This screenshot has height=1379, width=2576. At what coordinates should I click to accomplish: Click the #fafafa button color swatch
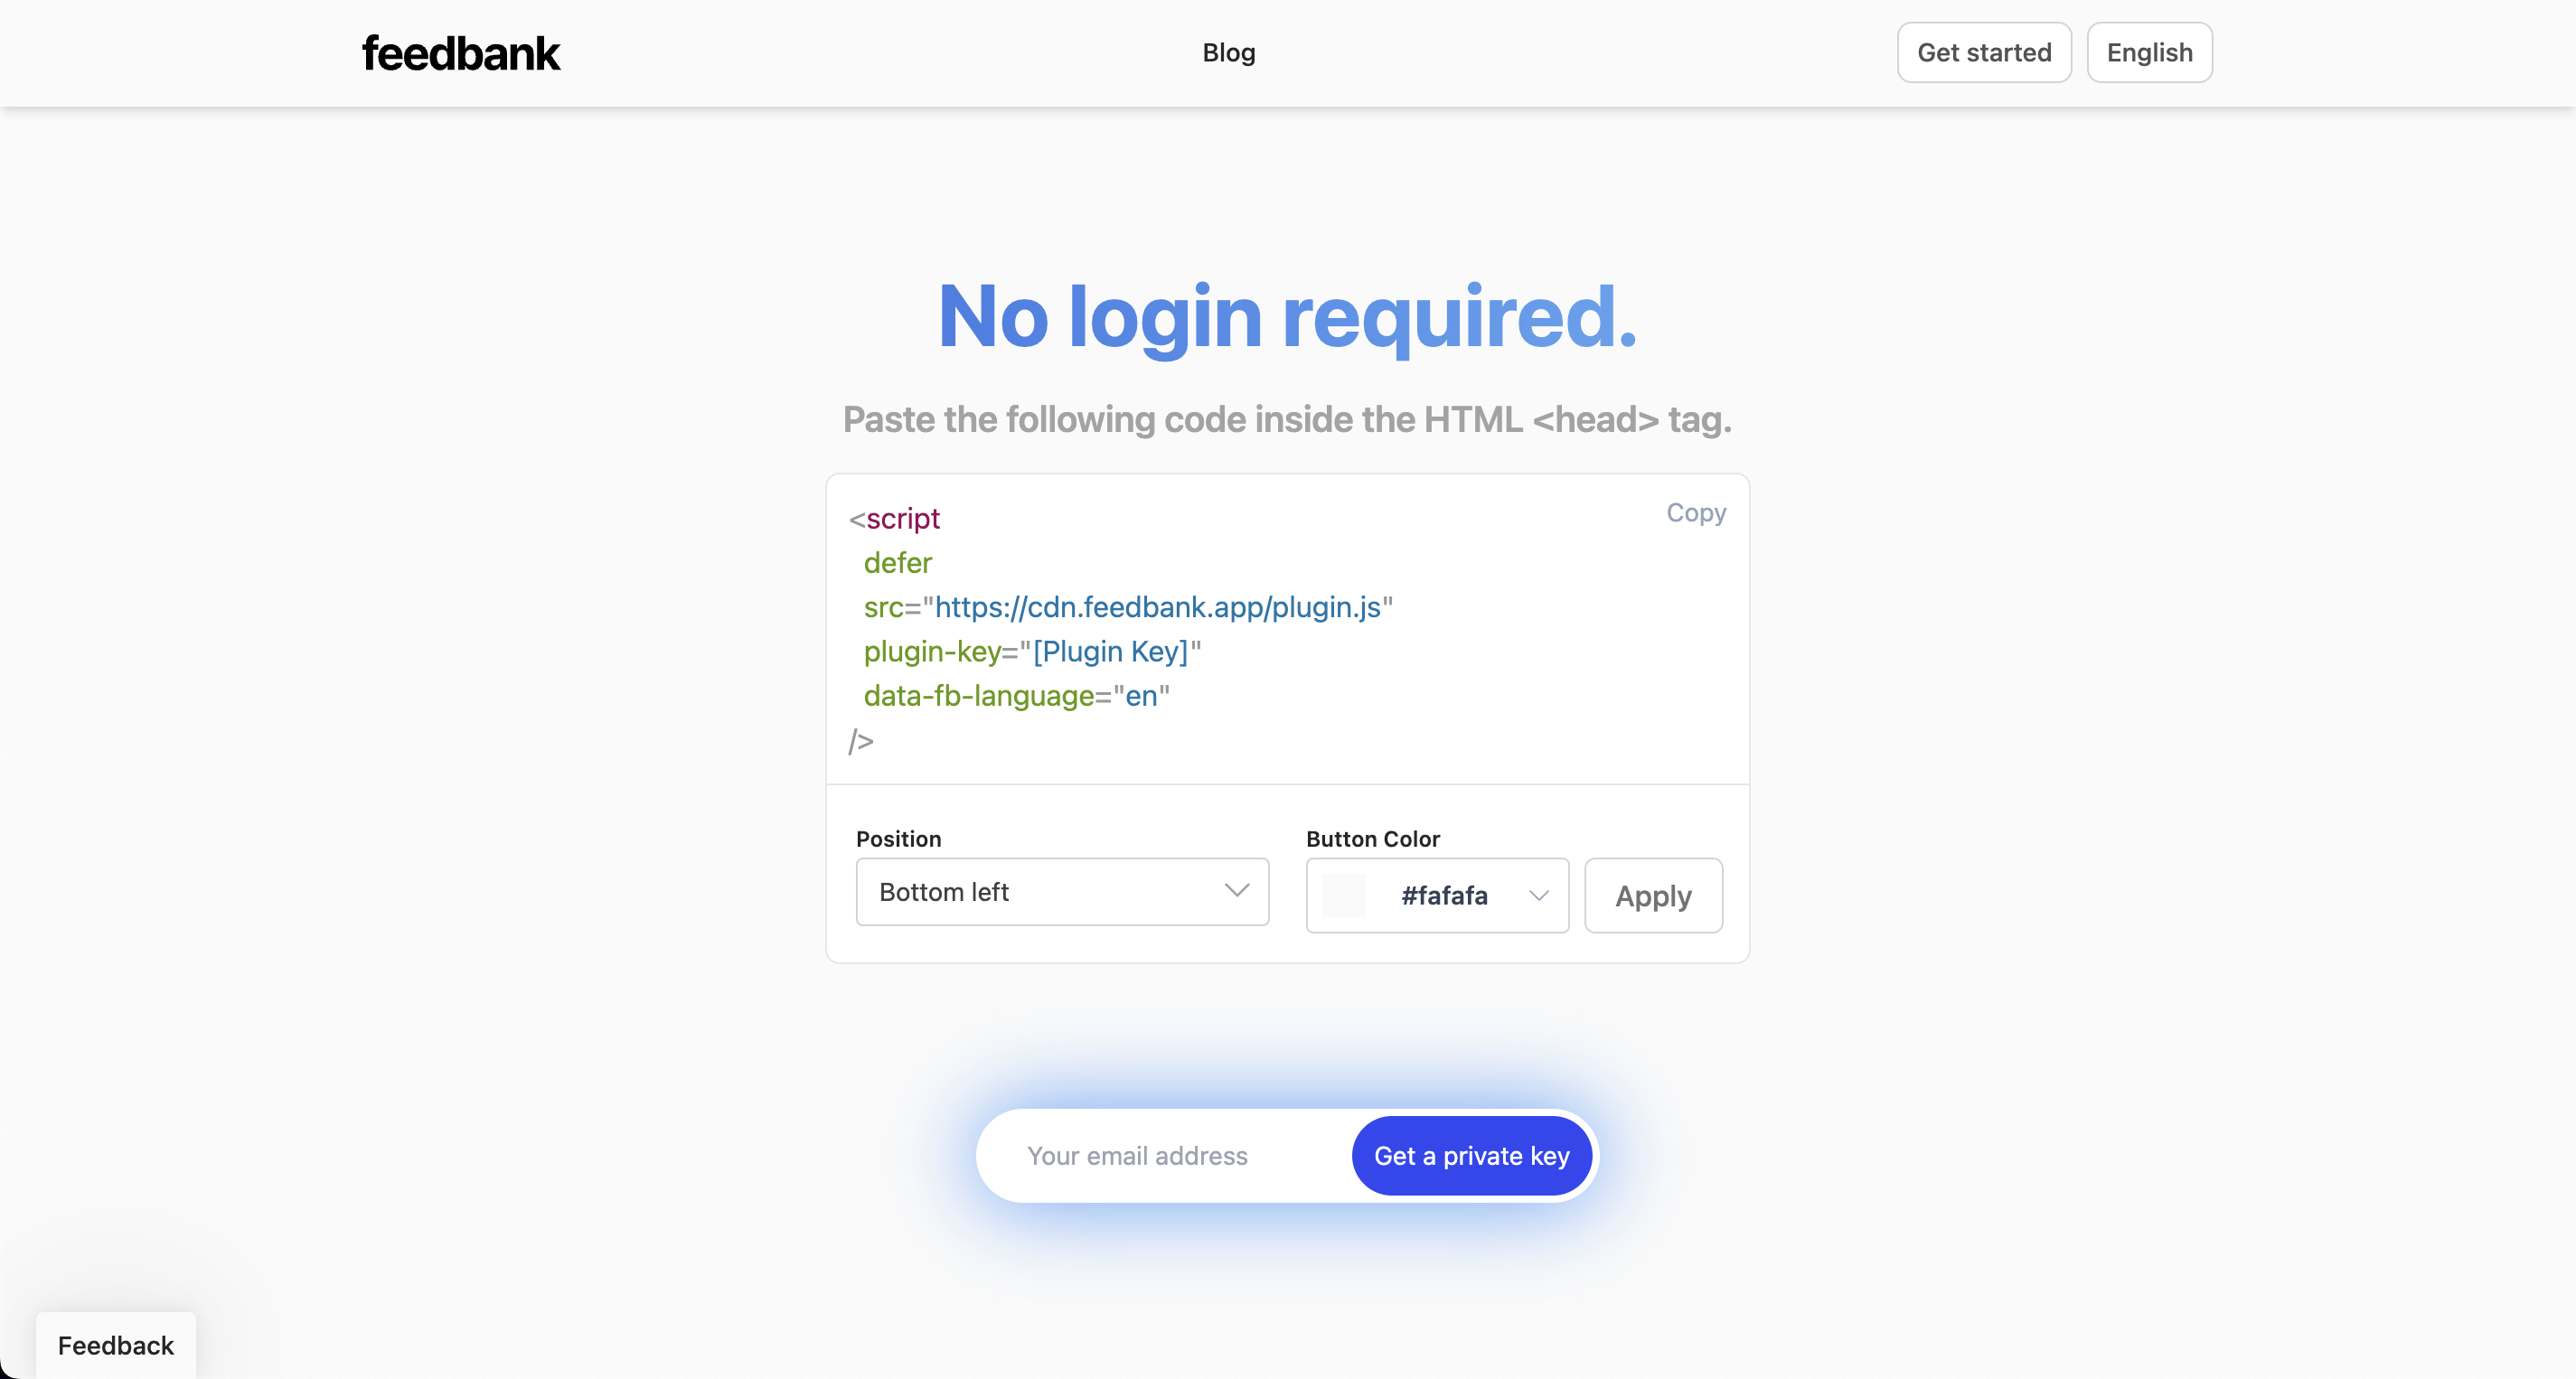pos(1344,895)
